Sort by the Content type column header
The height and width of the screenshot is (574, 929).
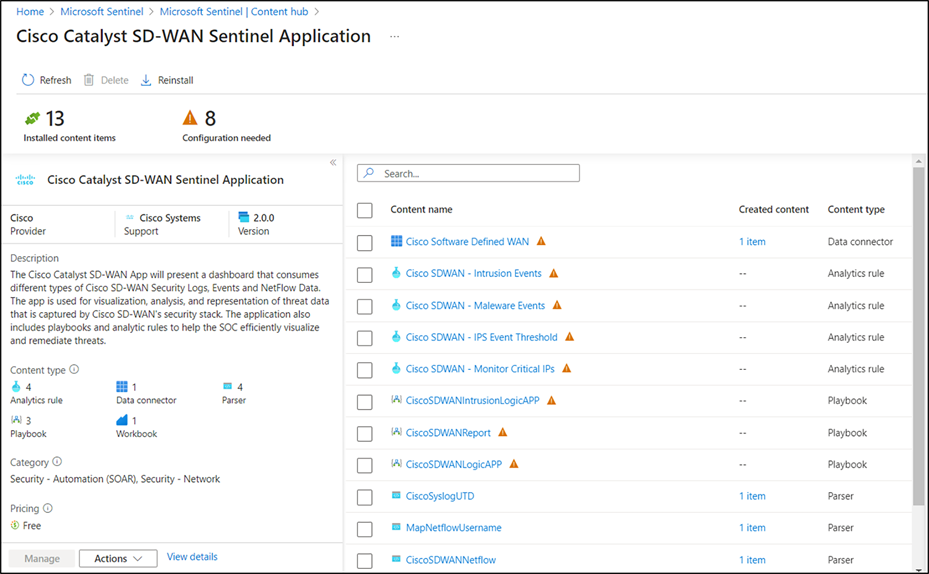(856, 209)
